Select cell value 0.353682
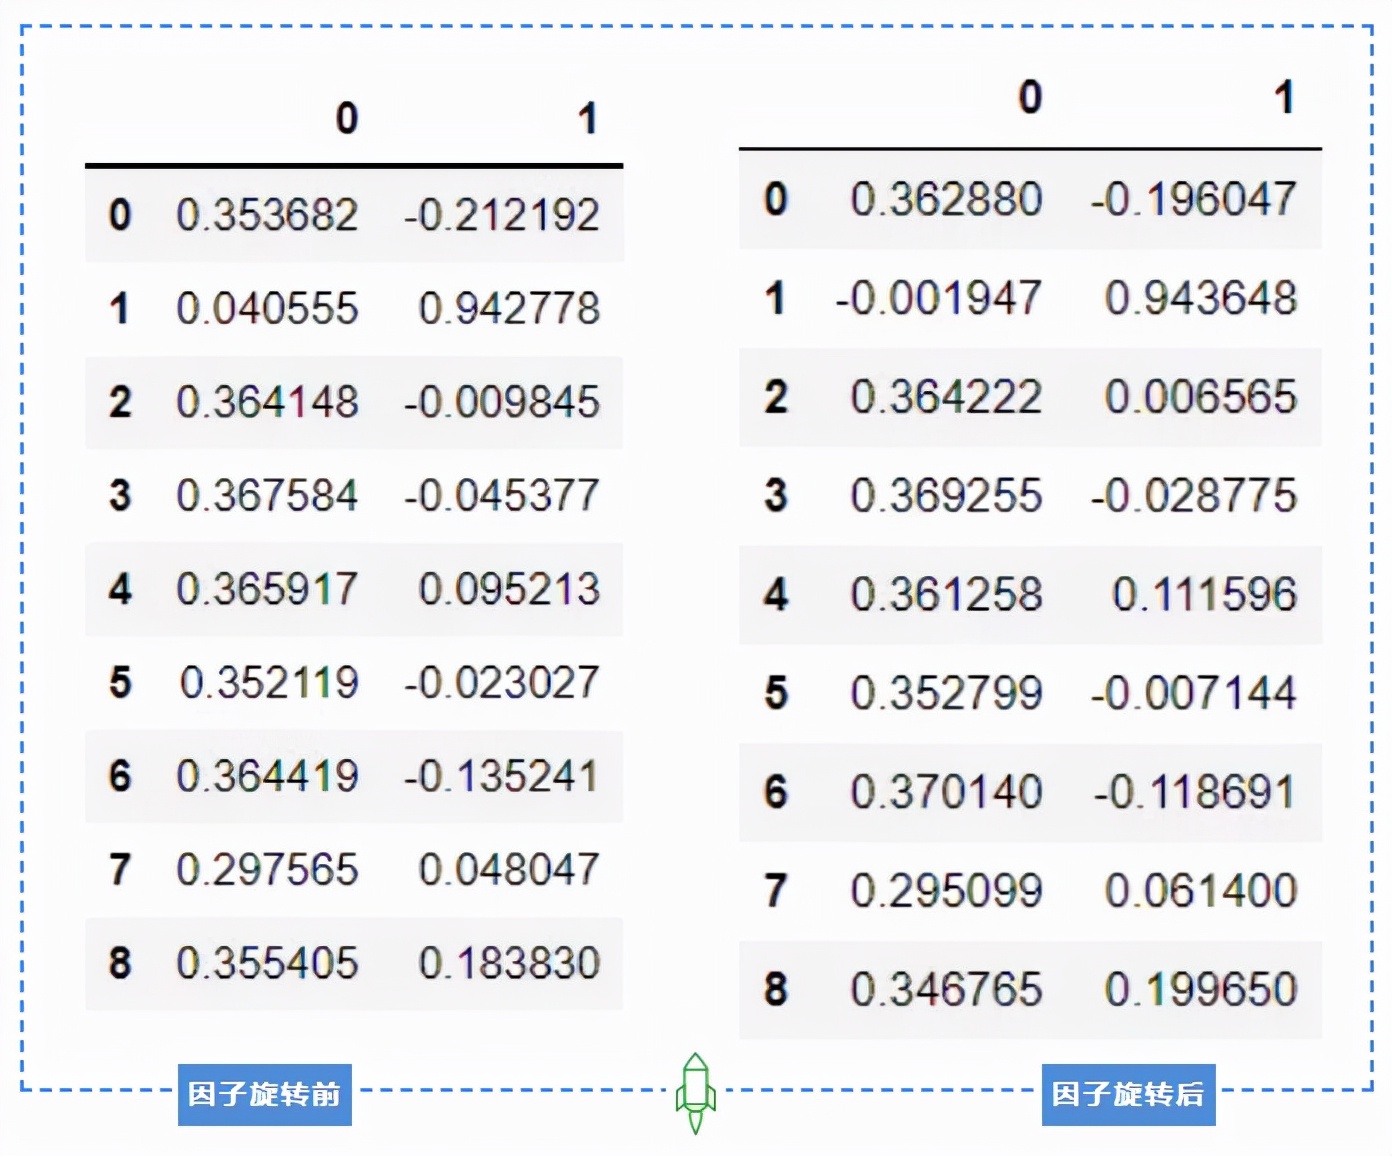The width and height of the screenshot is (1392, 1156). click(267, 215)
